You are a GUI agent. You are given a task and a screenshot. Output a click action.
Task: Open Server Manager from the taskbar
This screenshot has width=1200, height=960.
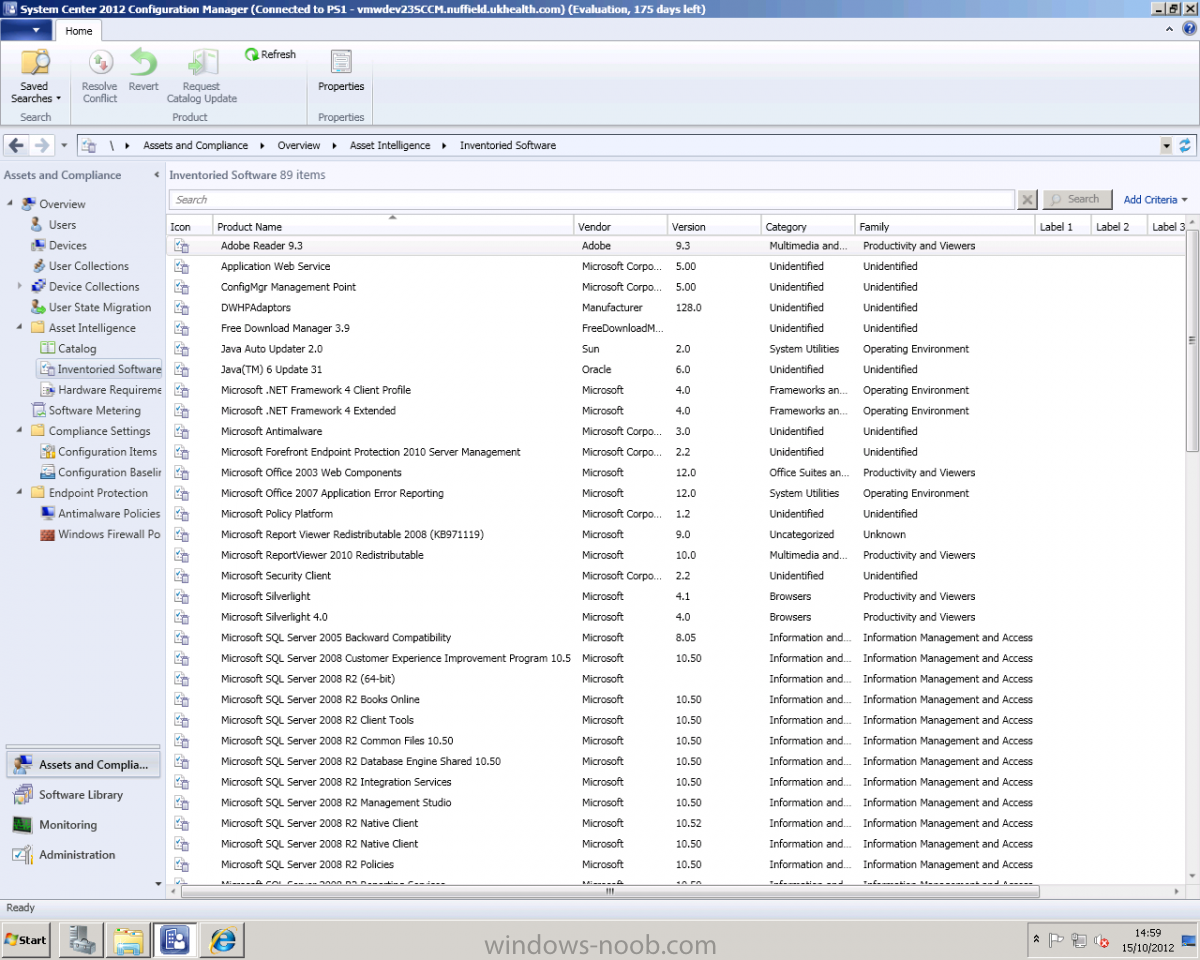[80, 940]
